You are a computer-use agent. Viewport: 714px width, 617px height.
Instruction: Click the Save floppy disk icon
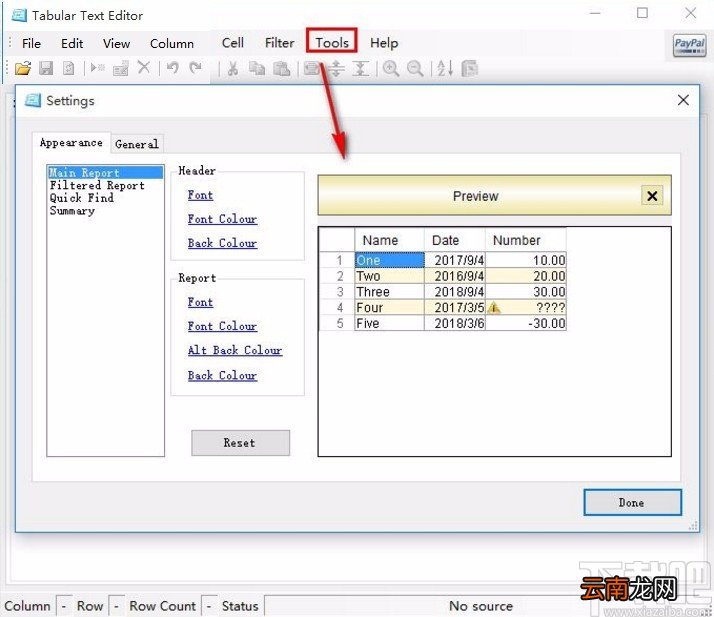pos(46,68)
